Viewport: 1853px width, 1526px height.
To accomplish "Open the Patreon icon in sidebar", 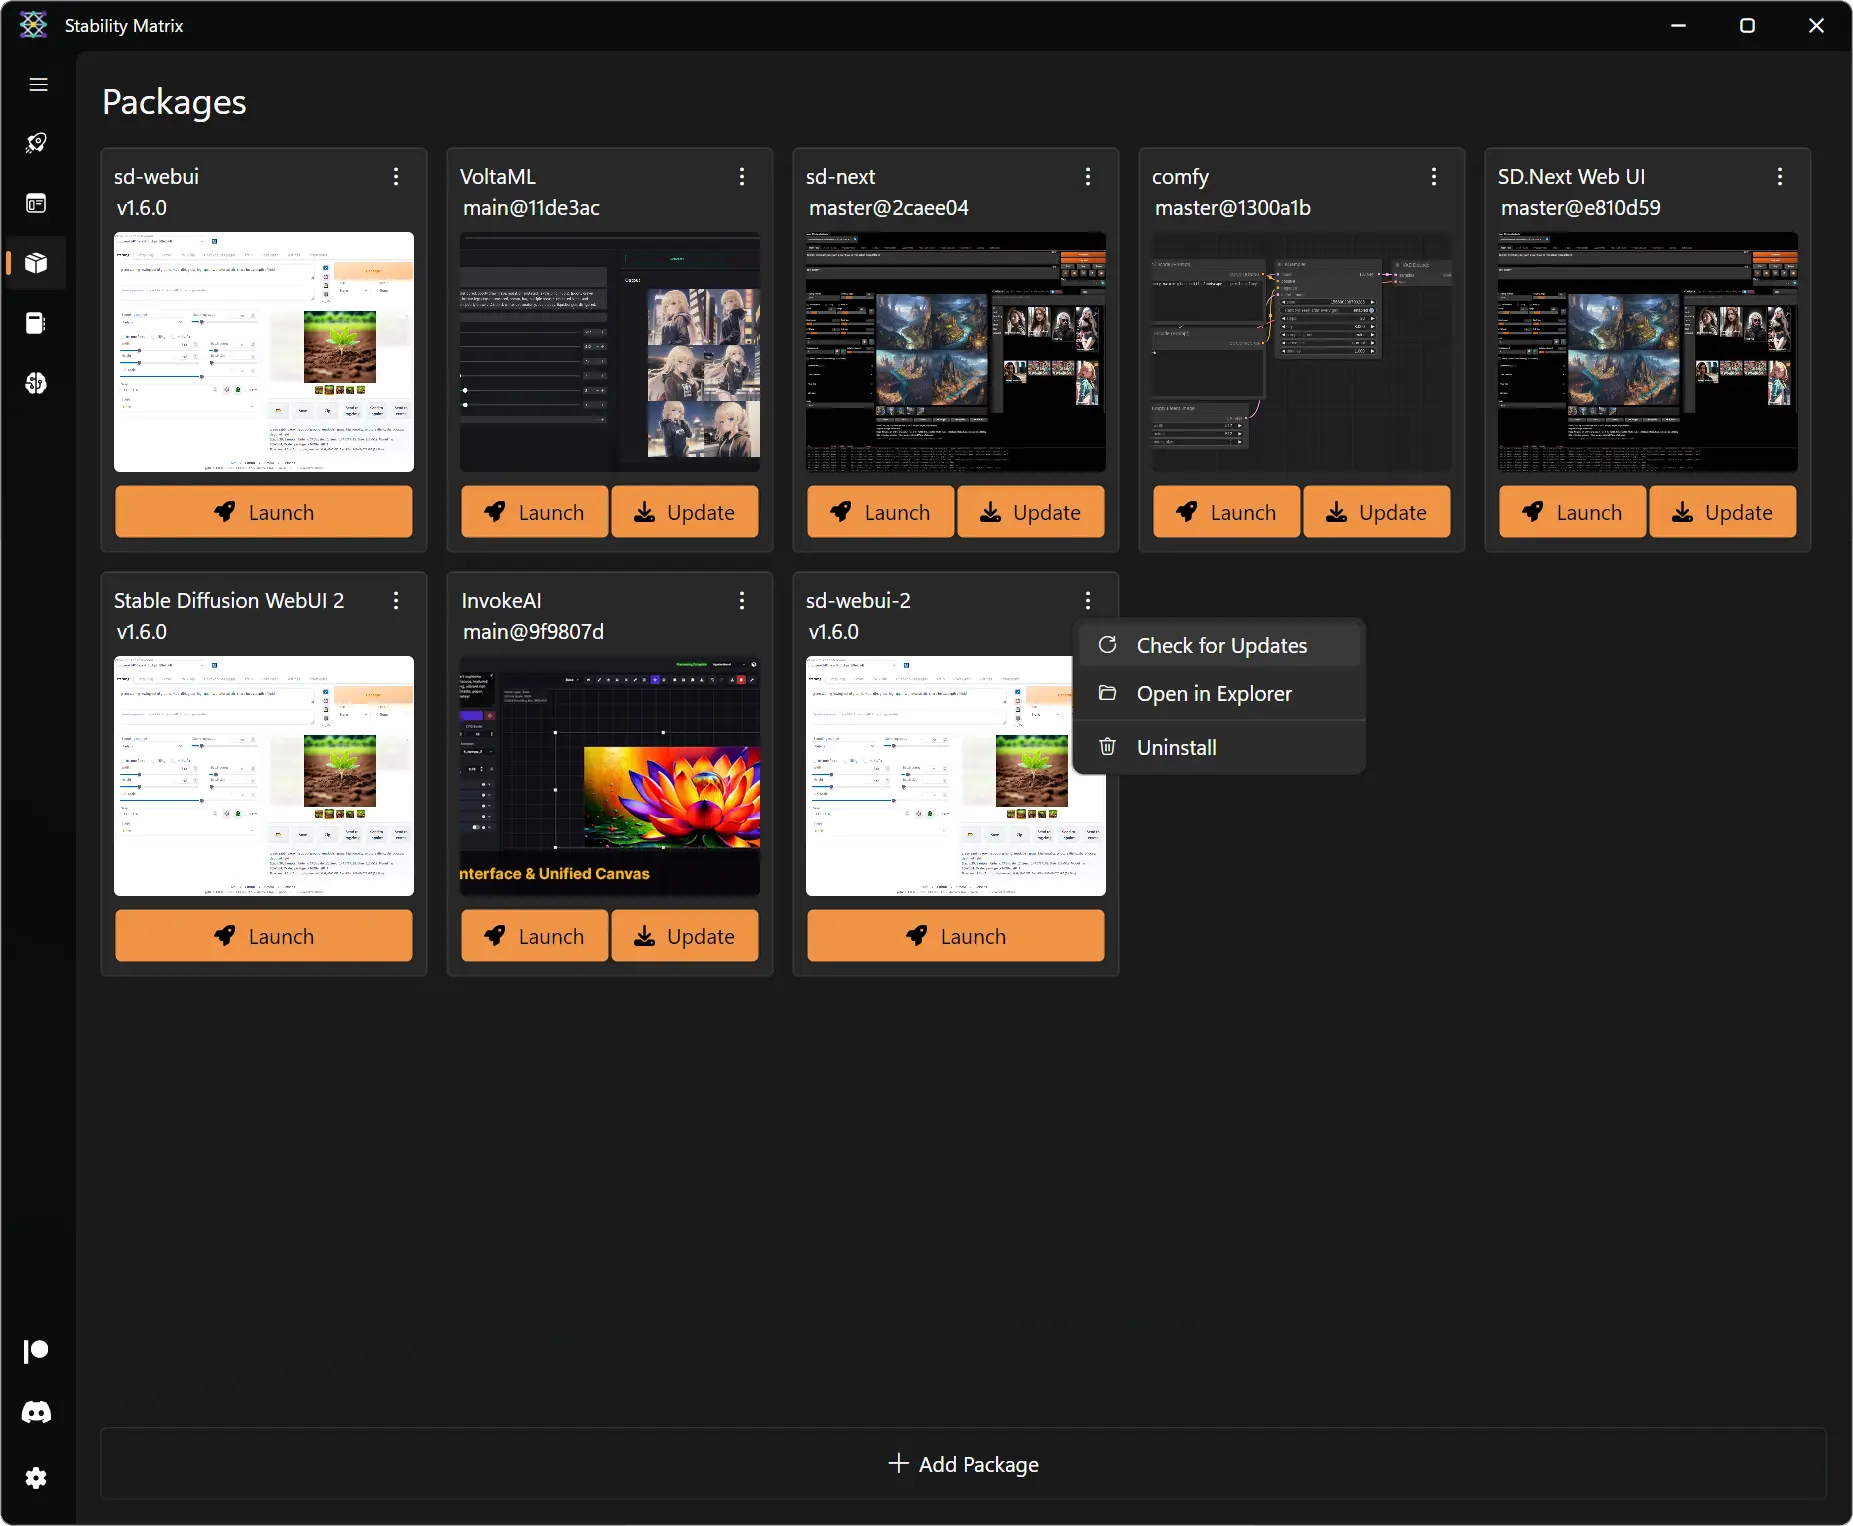I will pos(37,1351).
